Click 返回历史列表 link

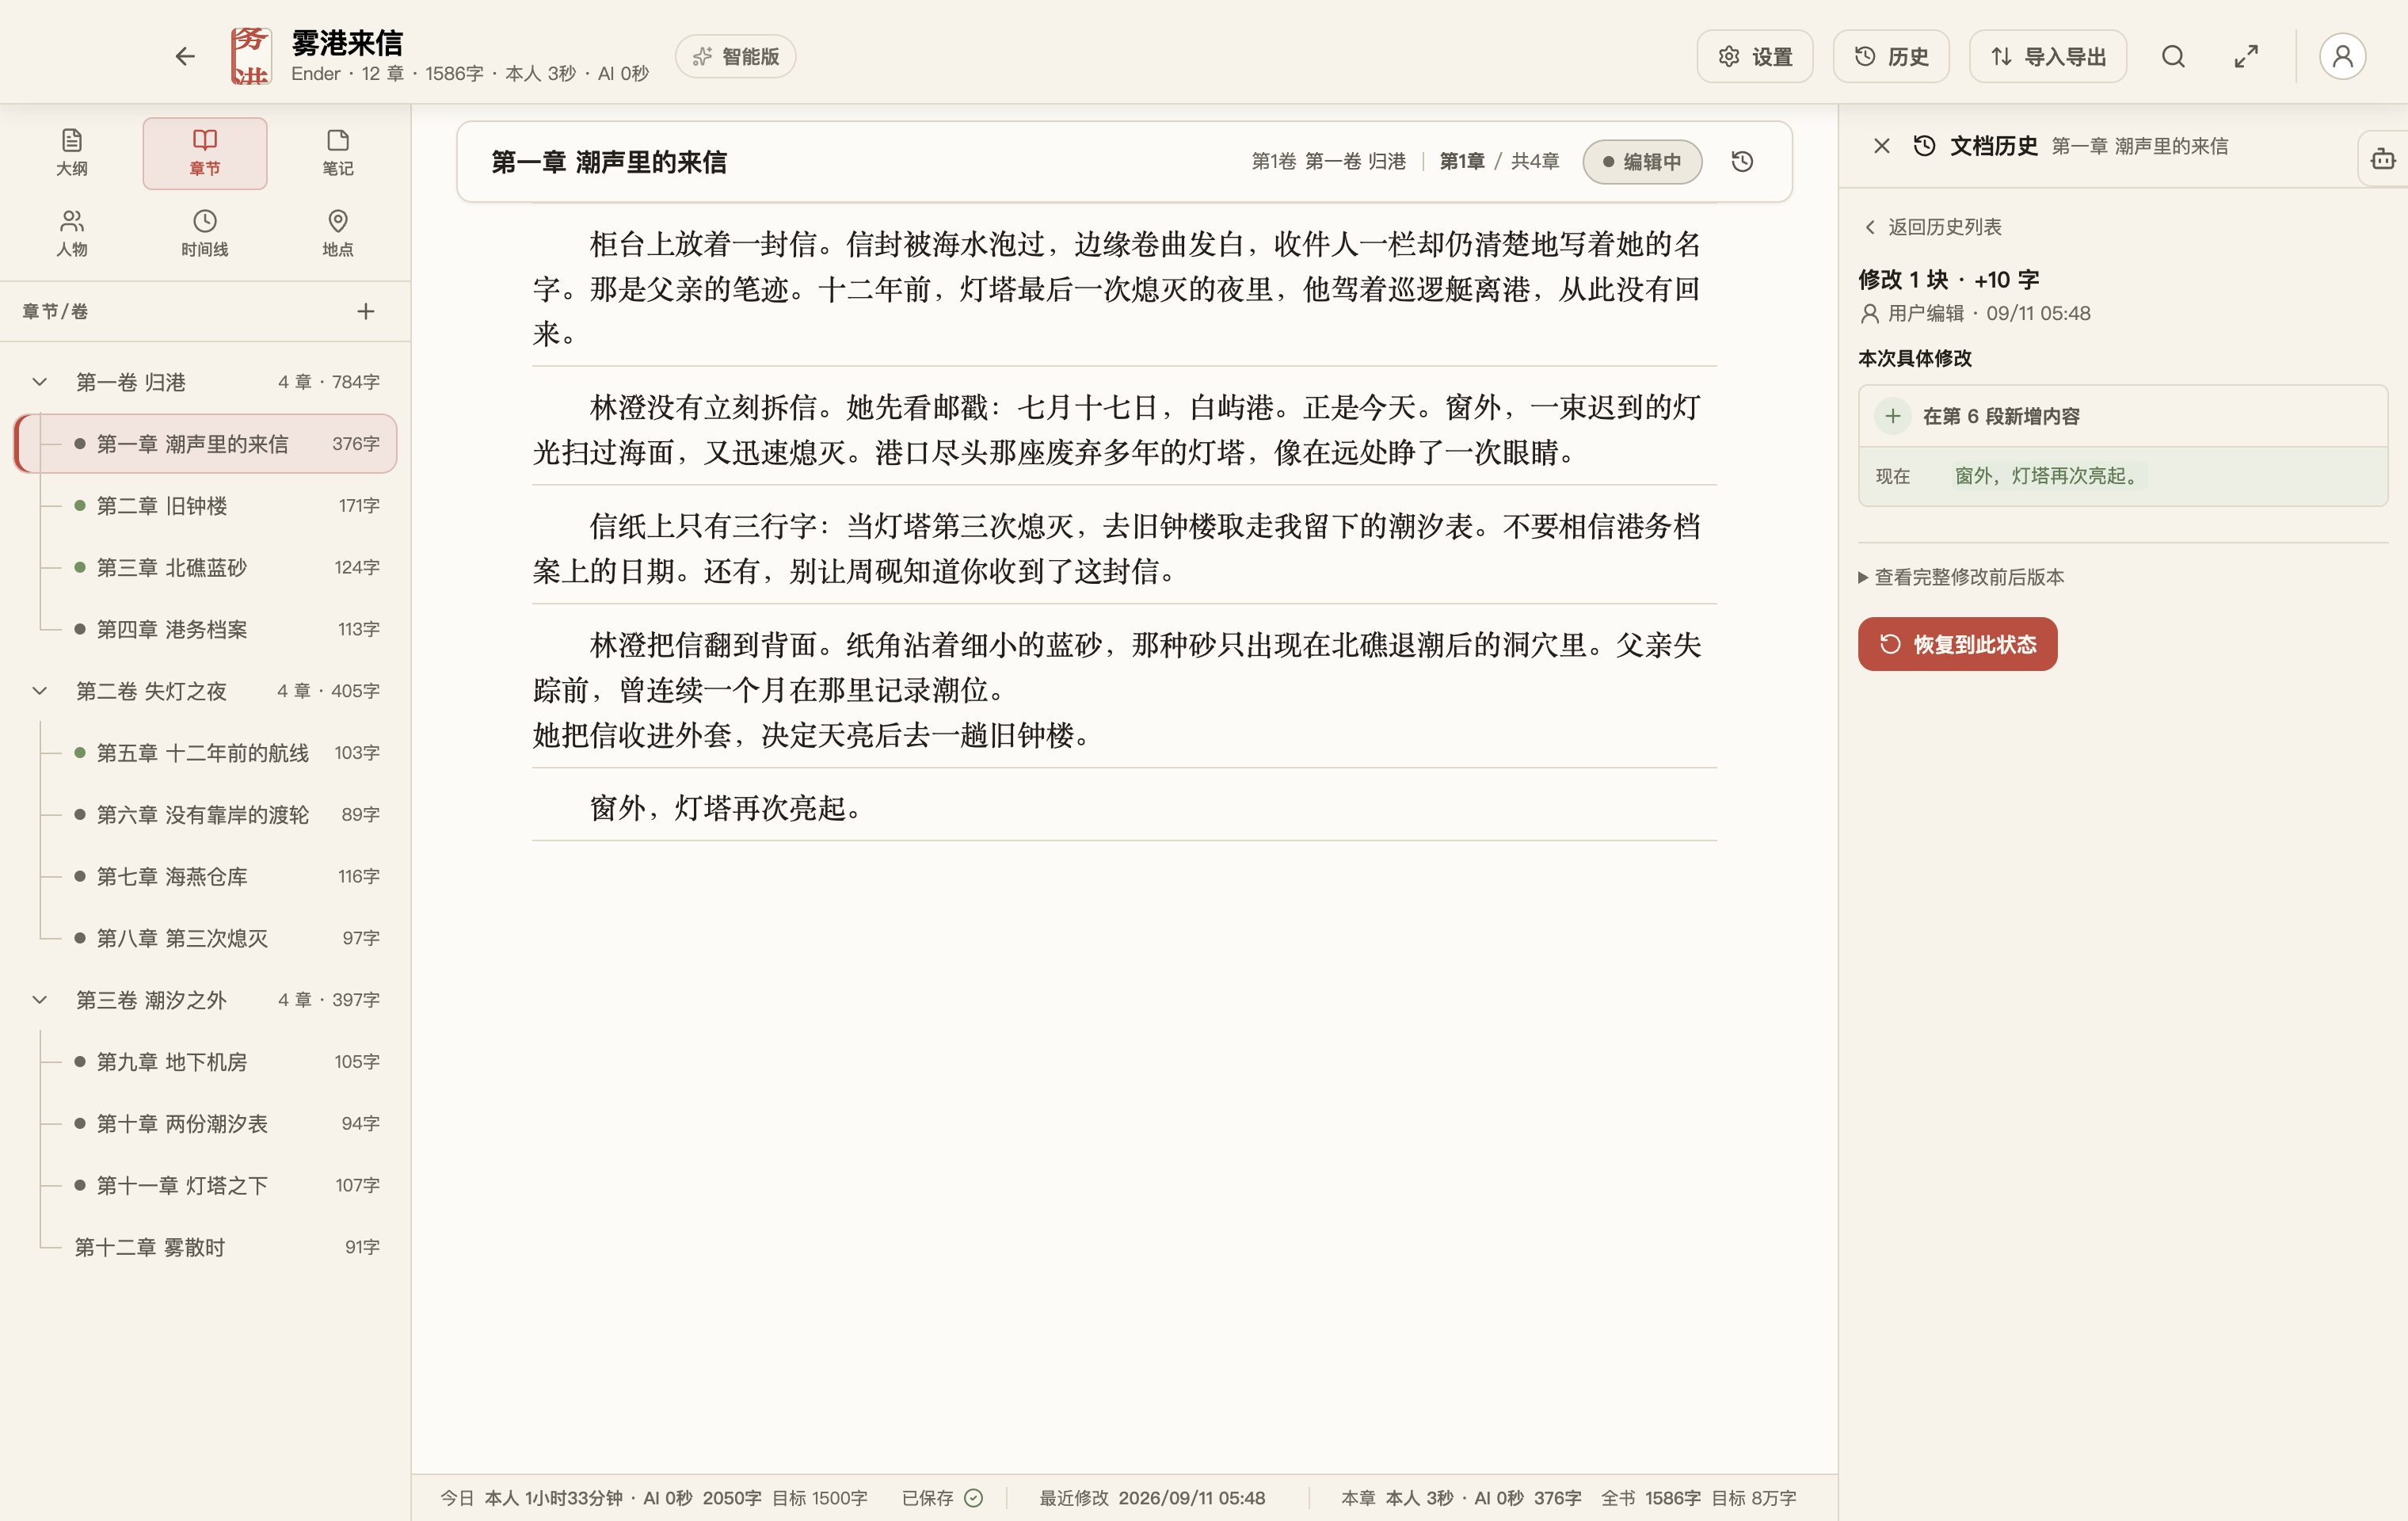coord(1933,227)
